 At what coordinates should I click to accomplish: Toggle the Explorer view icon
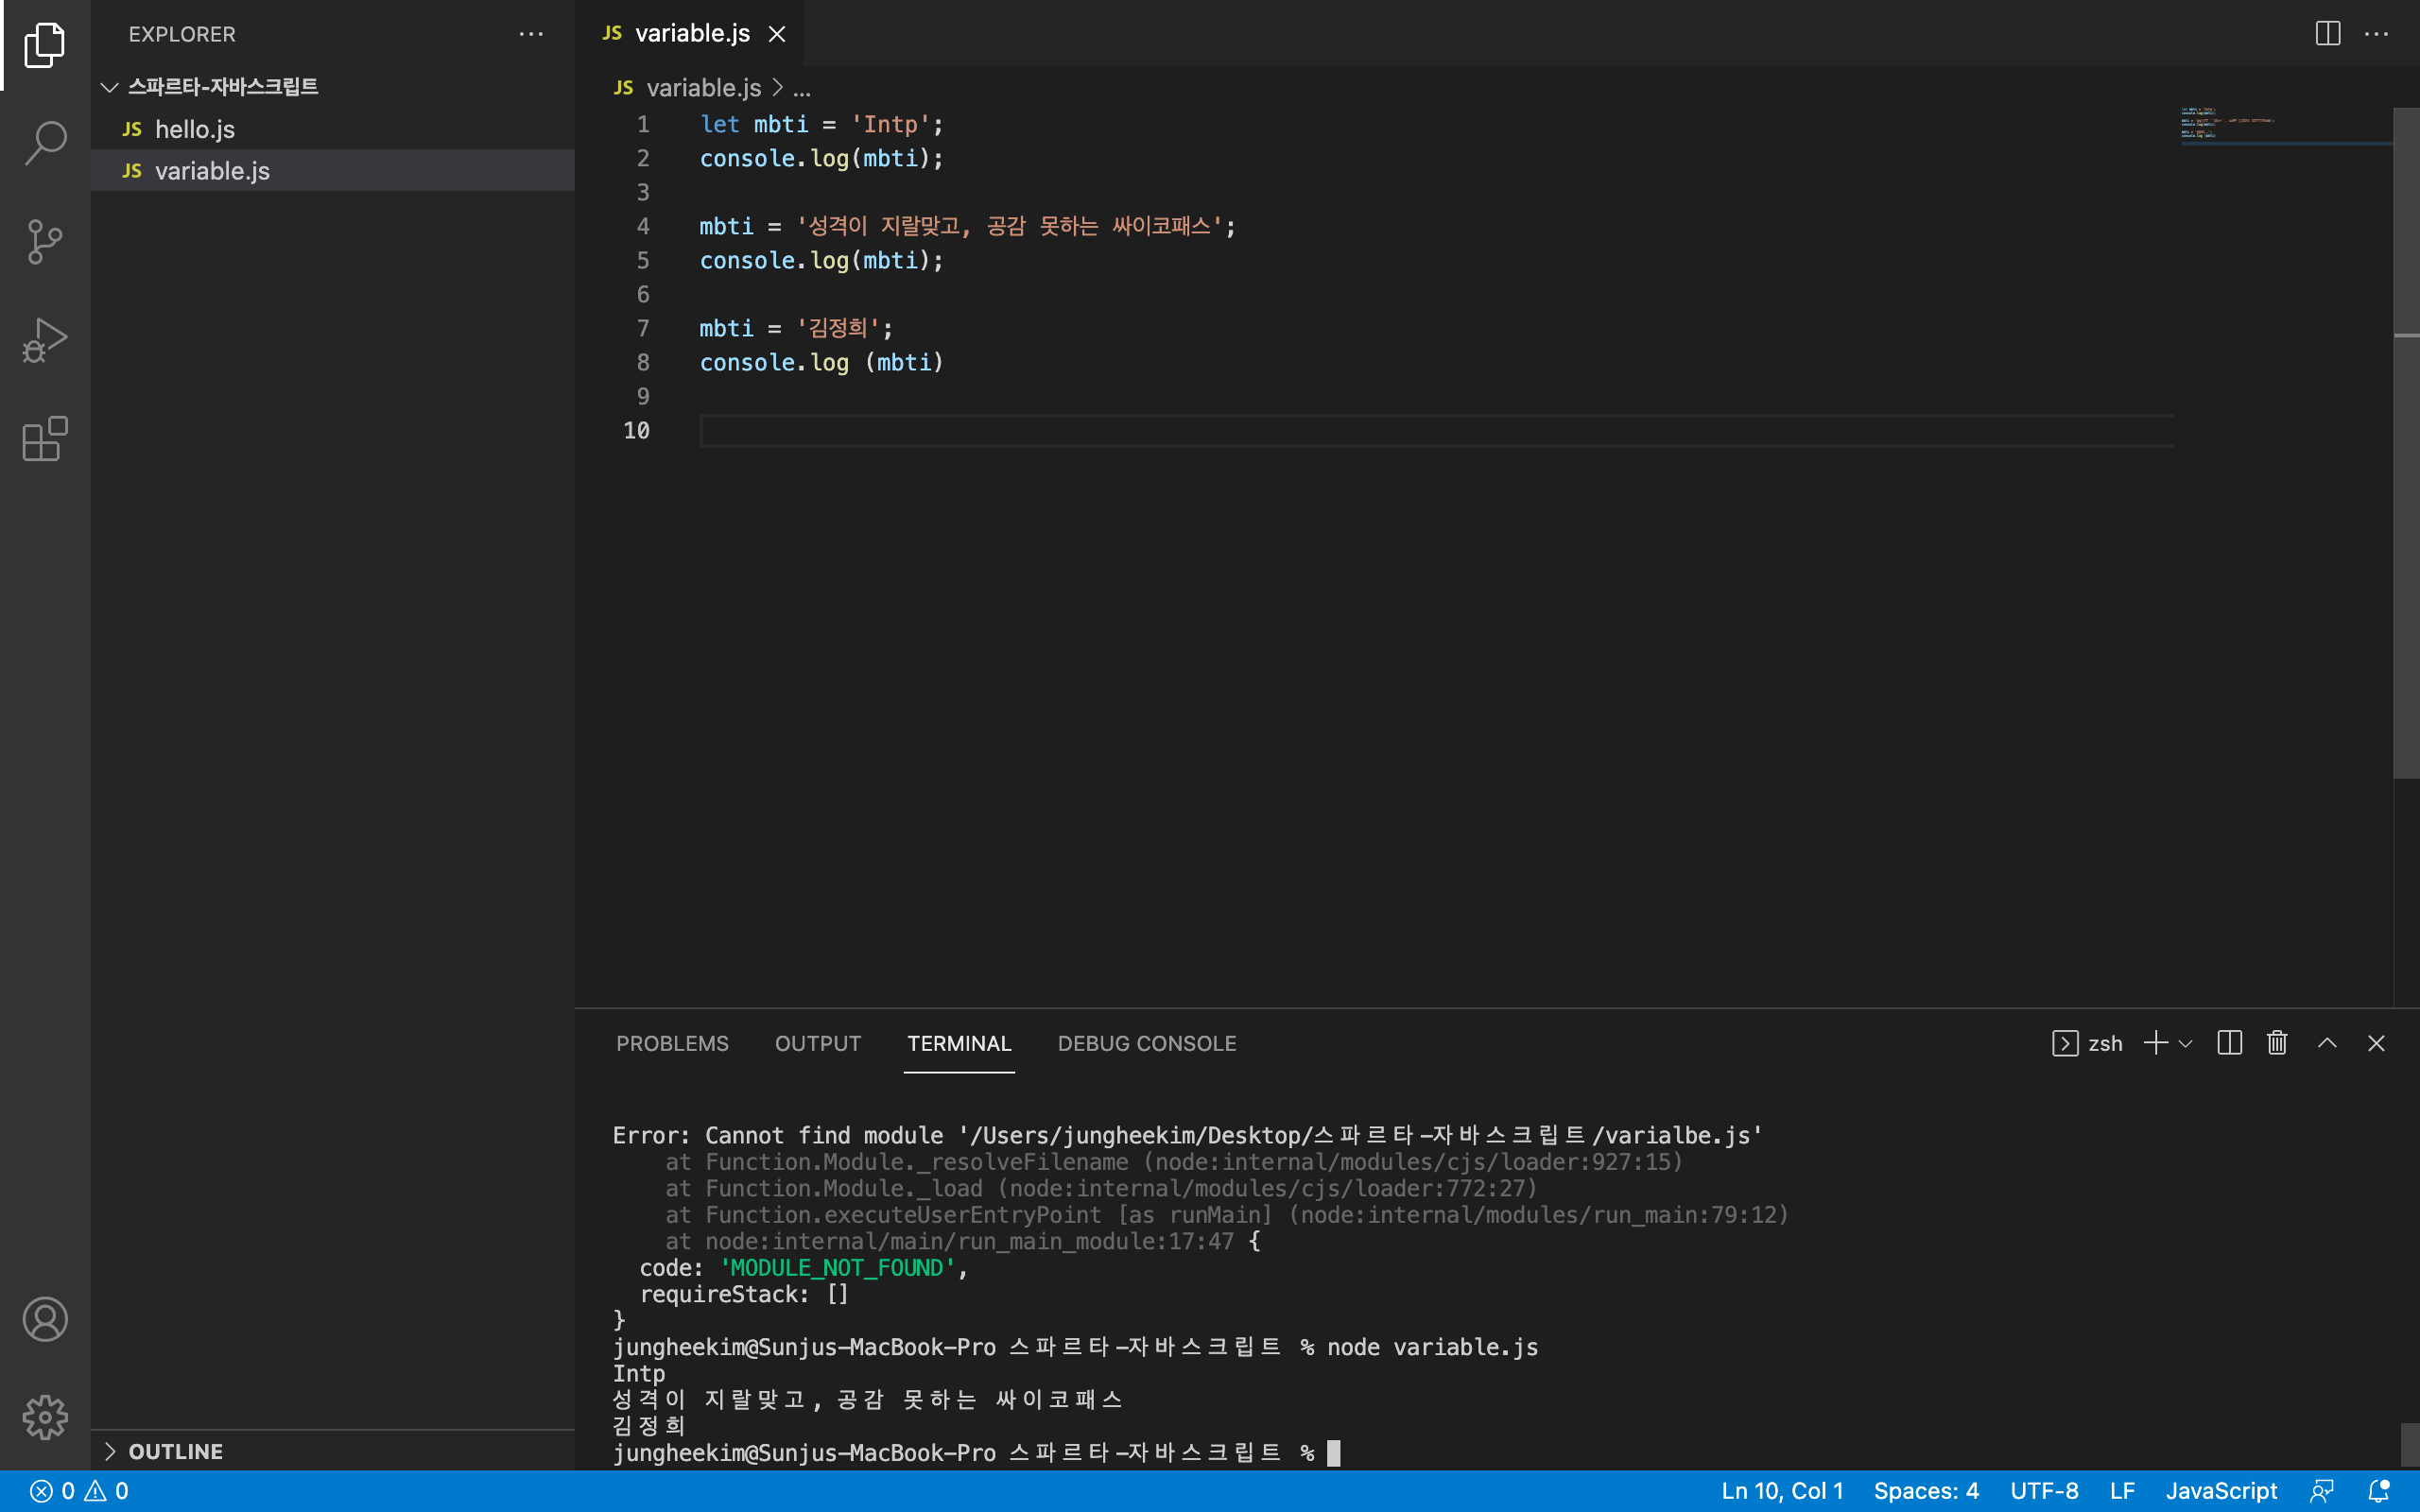[x=45, y=45]
